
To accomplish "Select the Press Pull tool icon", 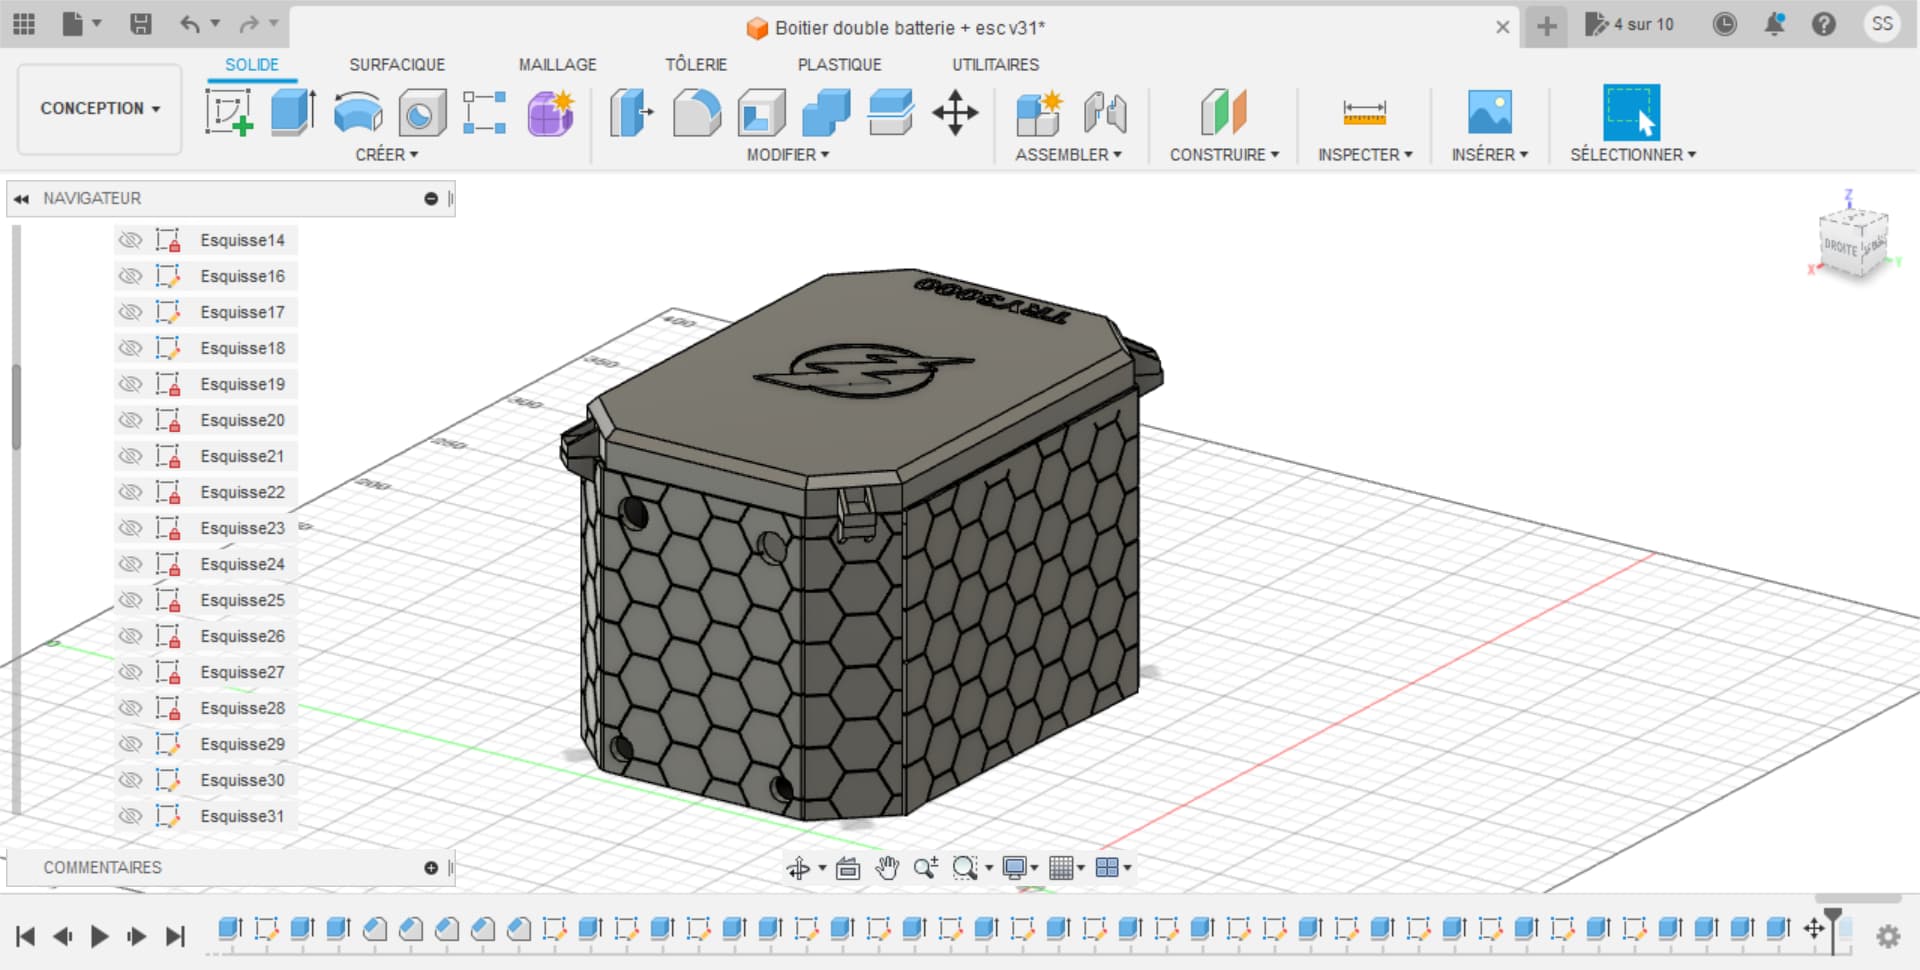I will tap(631, 112).
